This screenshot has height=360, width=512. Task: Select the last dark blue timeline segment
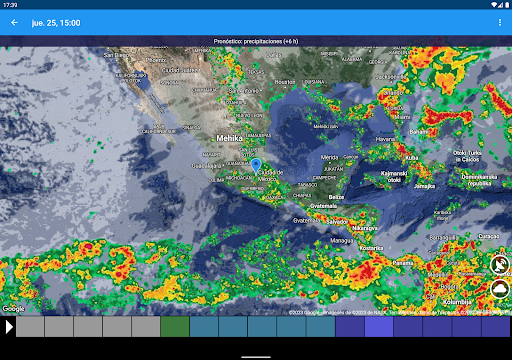pyautogui.click(x=496, y=326)
